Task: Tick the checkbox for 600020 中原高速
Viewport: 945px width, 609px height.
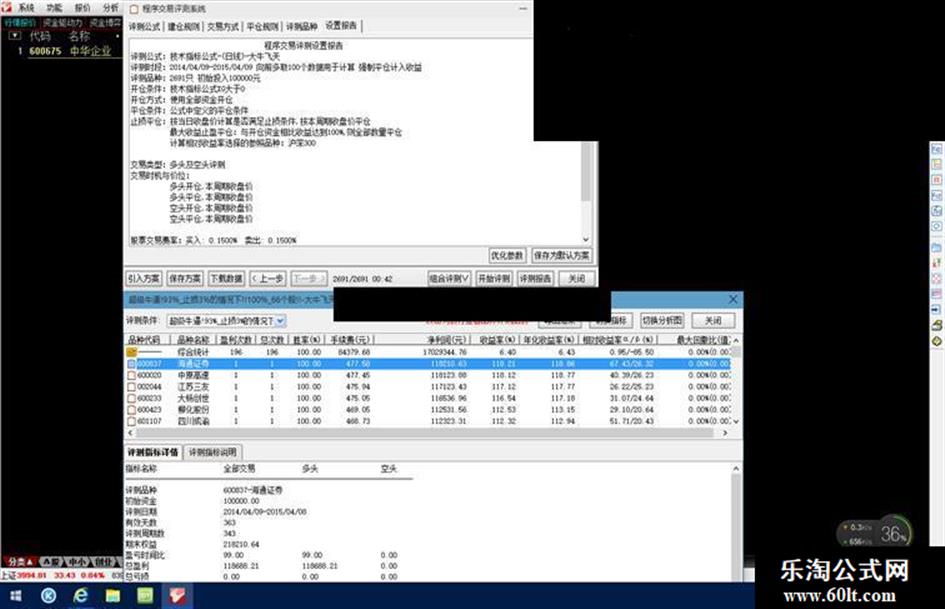Action: (x=131, y=375)
